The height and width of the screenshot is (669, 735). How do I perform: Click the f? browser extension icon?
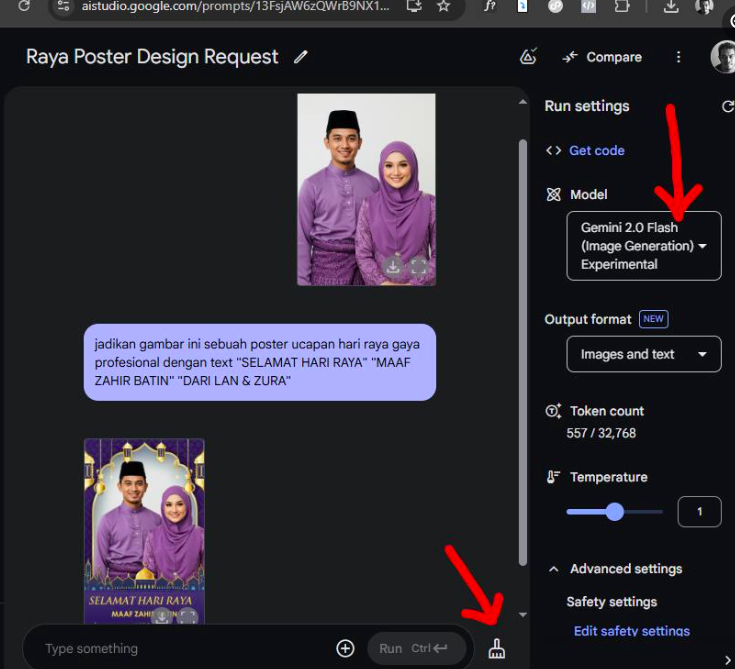click(489, 6)
